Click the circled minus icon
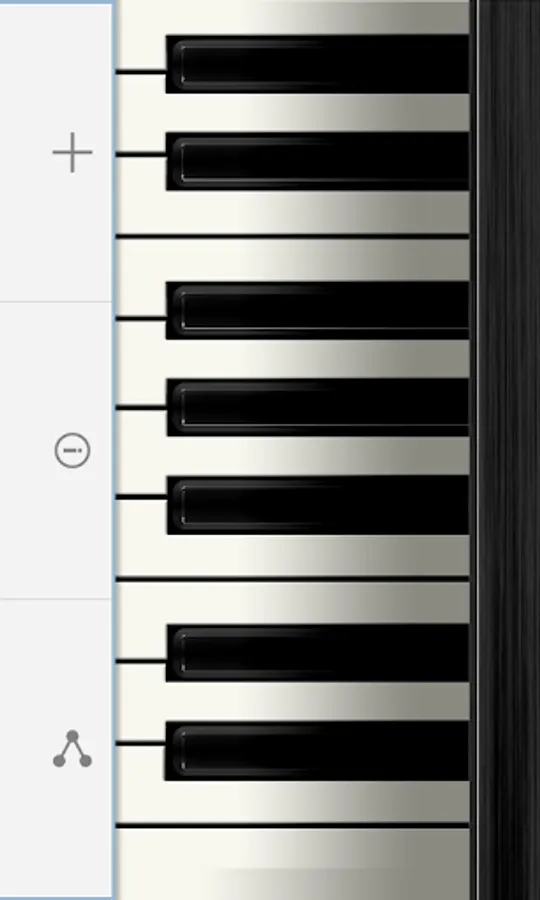The height and width of the screenshot is (900, 540). point(72,451)
